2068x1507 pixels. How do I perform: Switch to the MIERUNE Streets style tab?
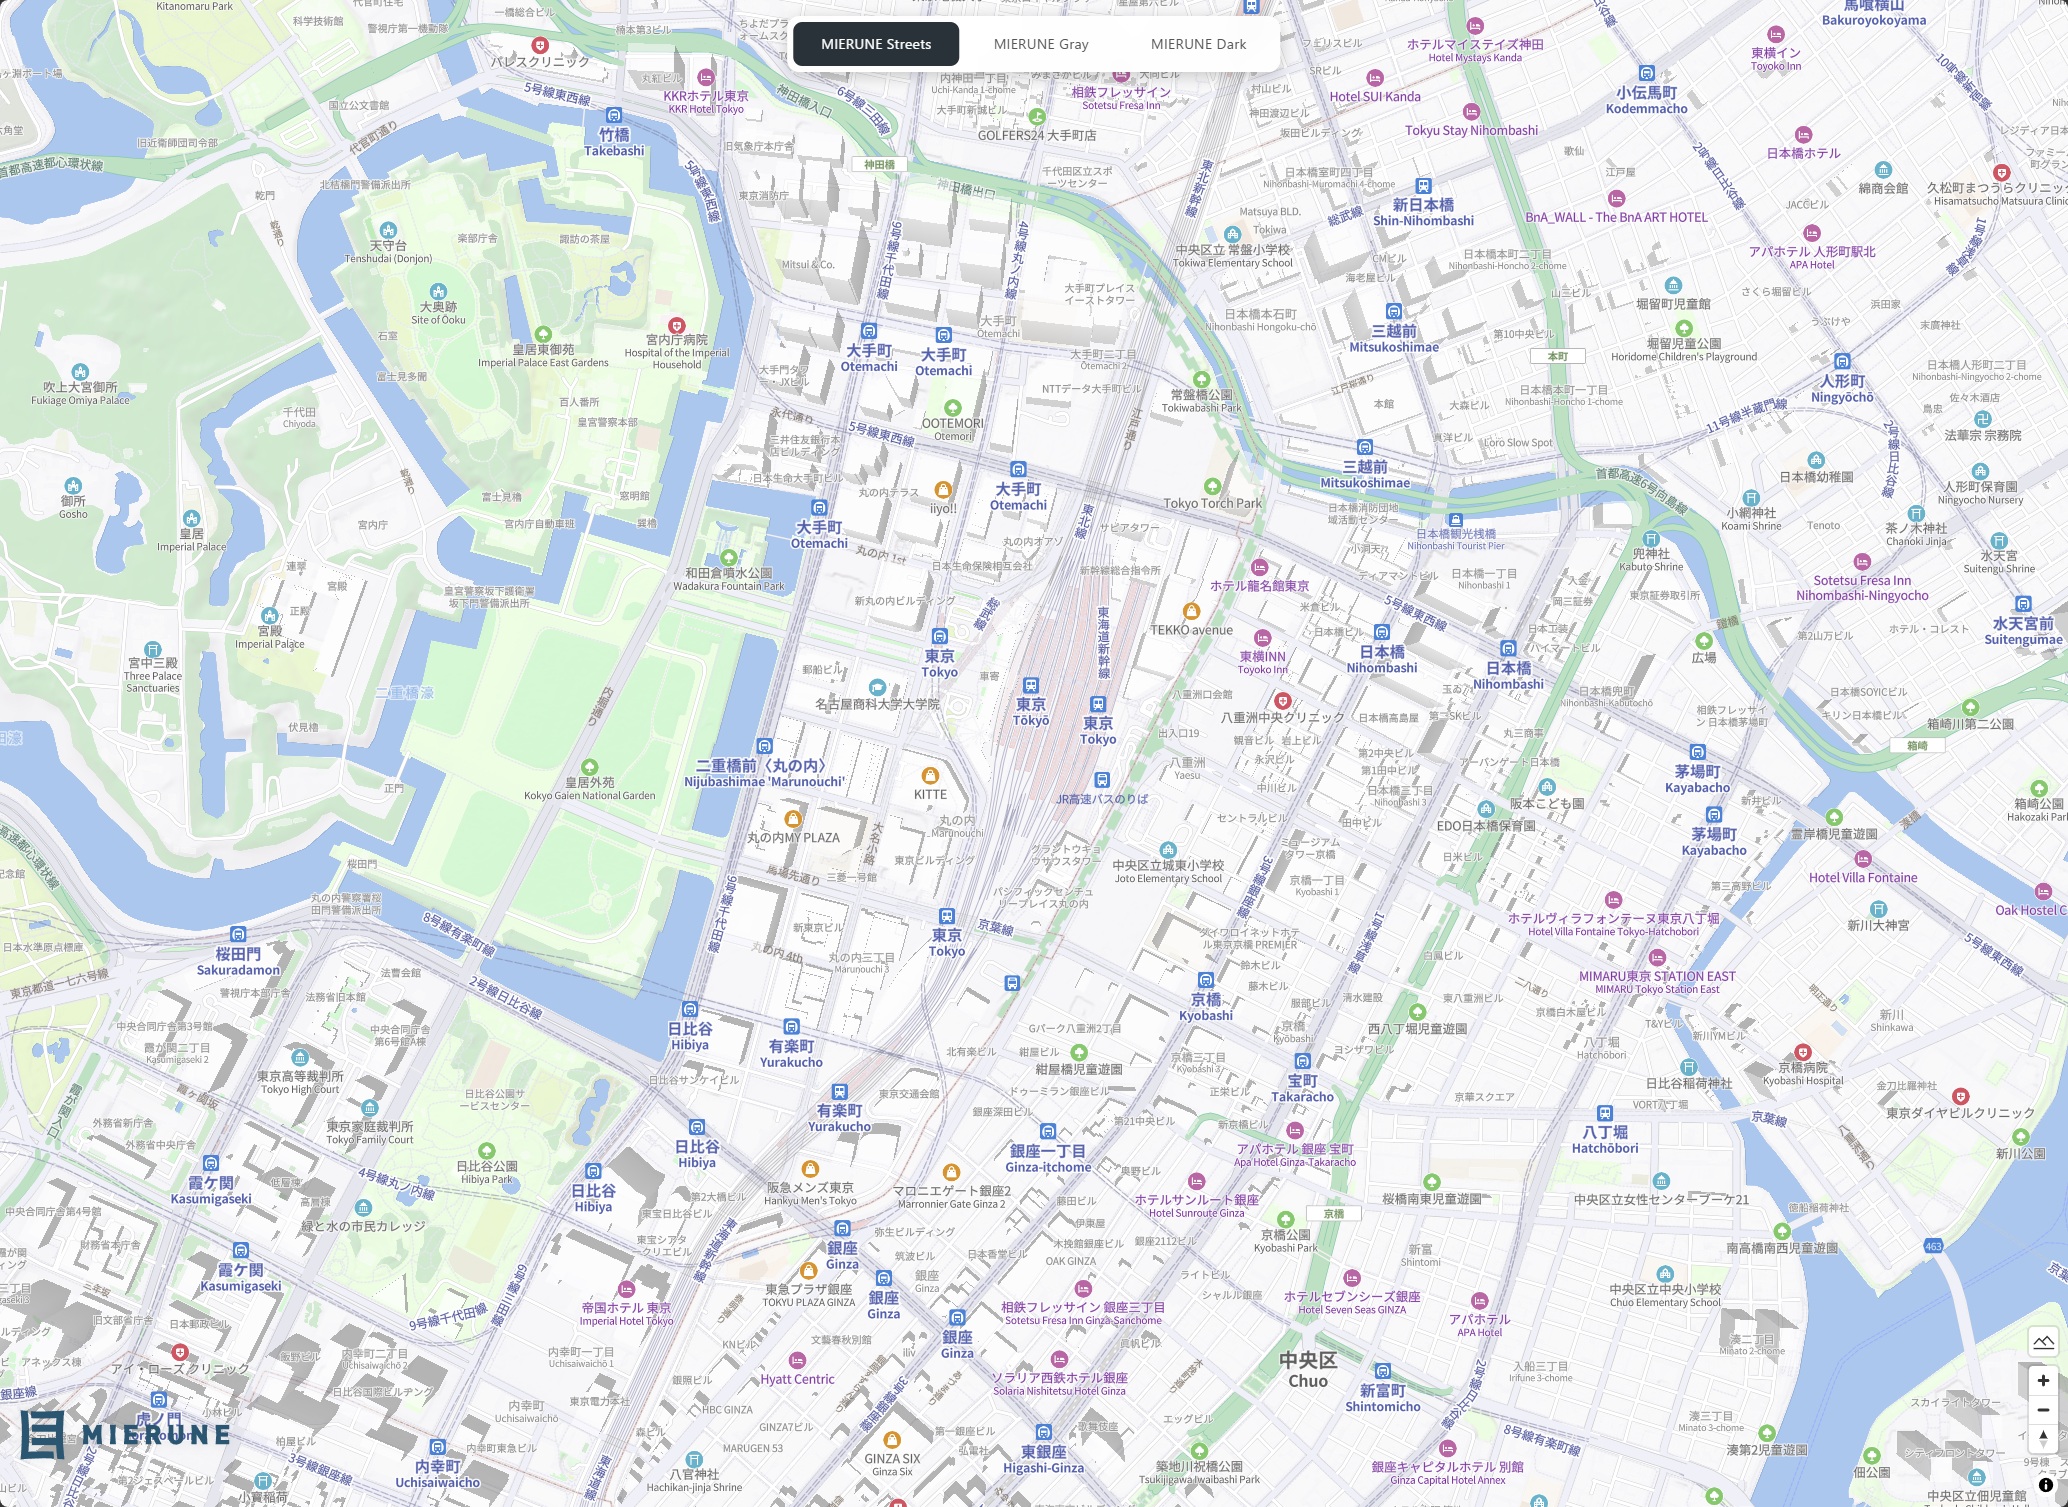[876, 44]
